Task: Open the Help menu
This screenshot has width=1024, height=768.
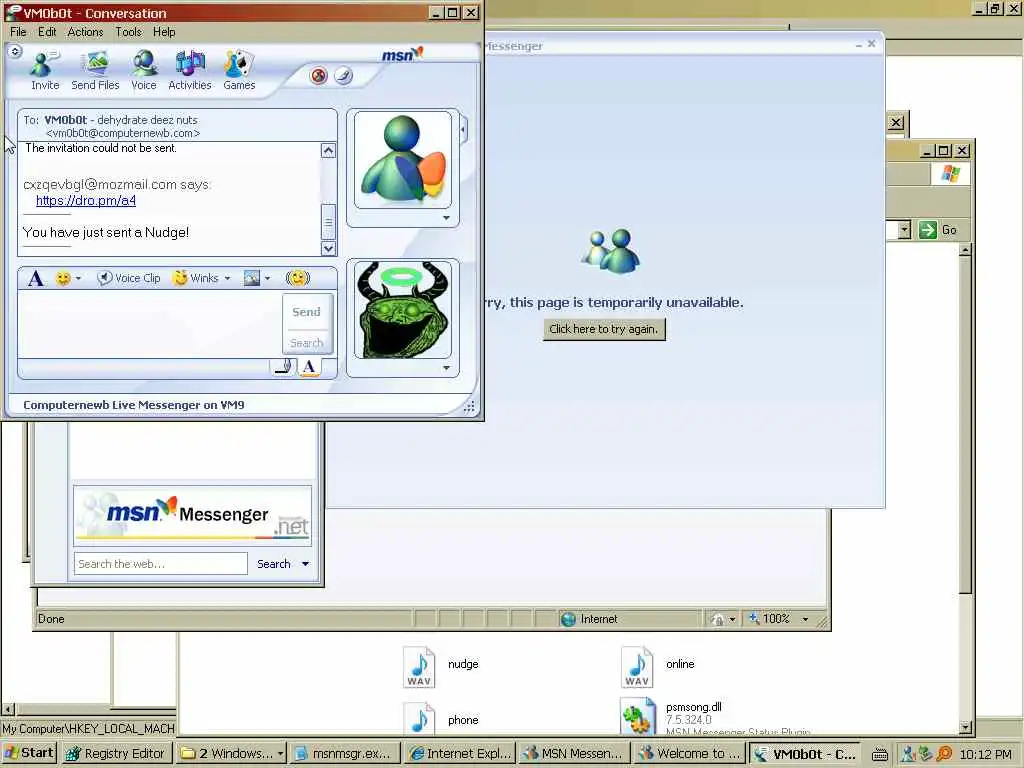Action: 164,32
